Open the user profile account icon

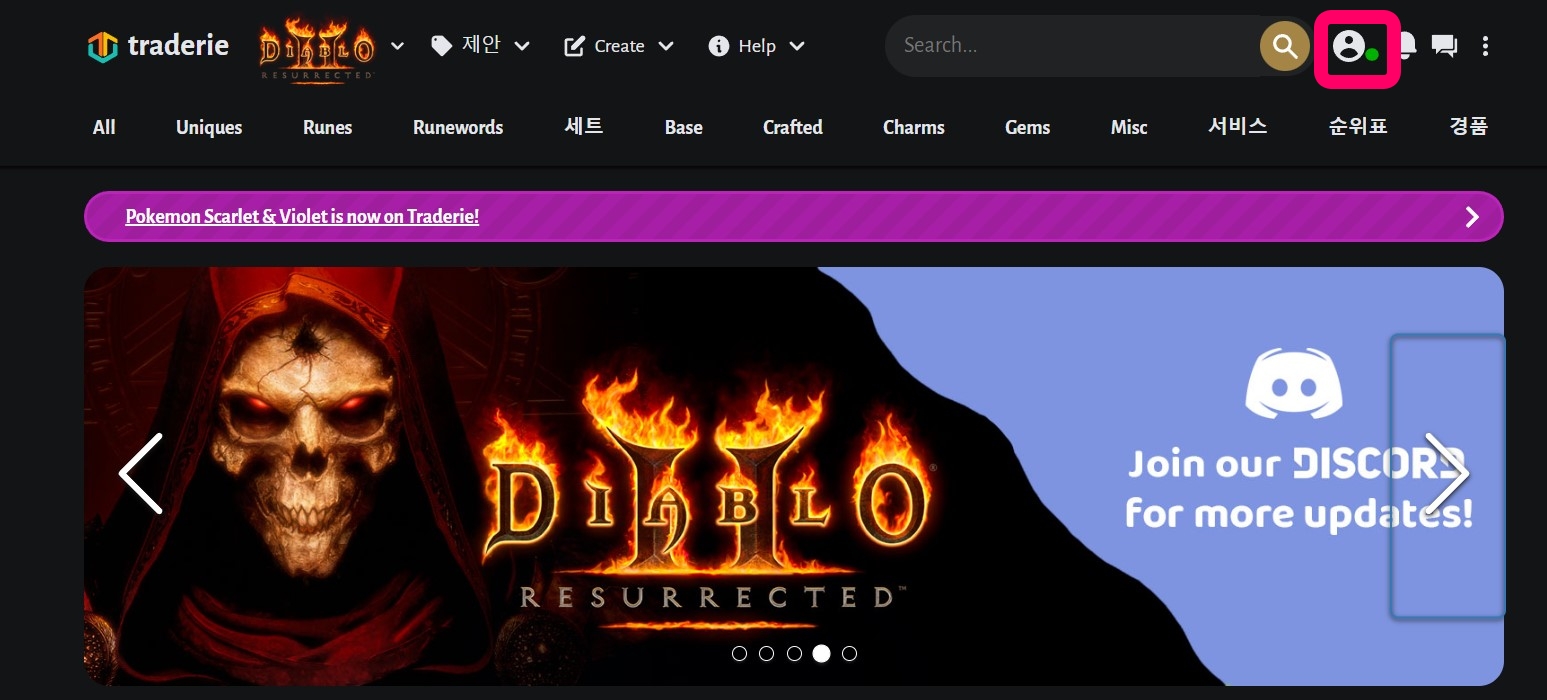pyautogui.click(x=1349, y=46)
